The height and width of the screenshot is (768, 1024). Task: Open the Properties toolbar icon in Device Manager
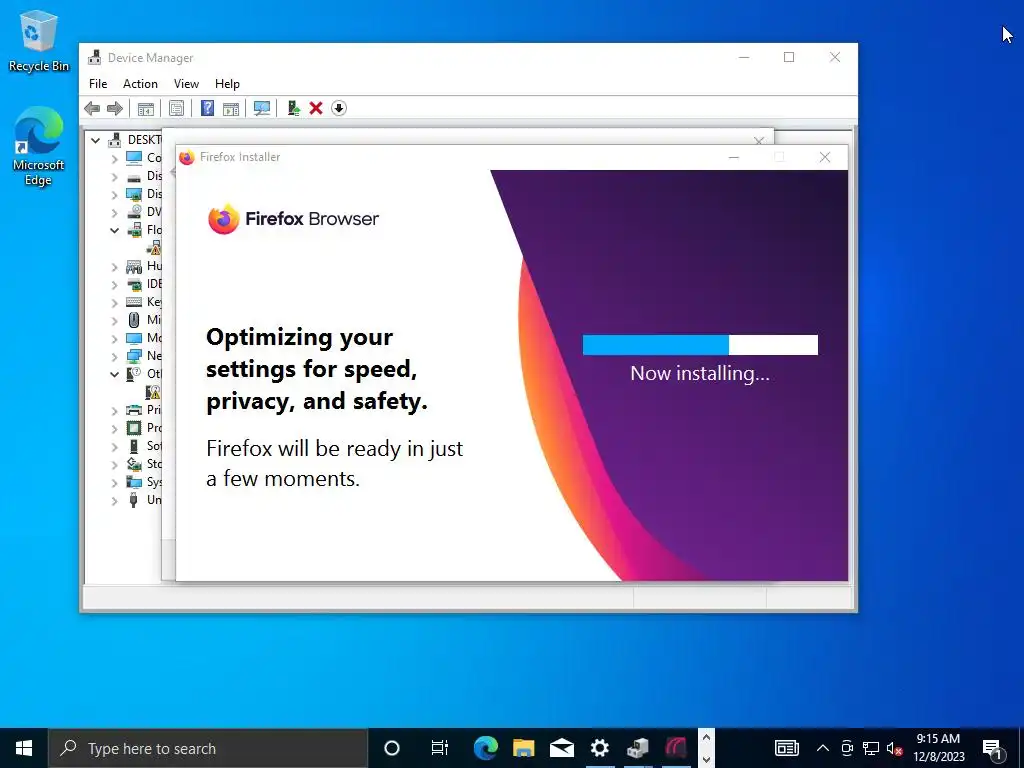[x=176, y=108]
